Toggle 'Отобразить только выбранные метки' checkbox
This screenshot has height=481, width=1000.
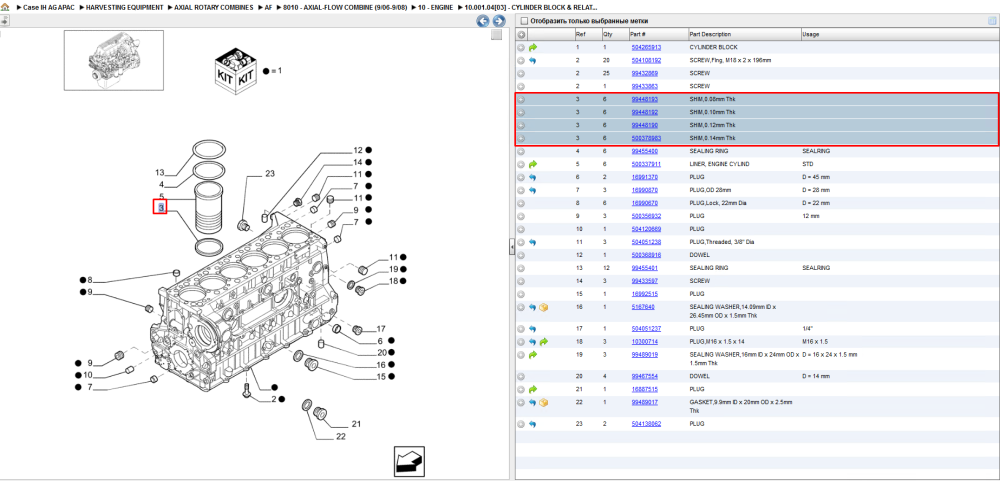[x=524, y=21]
